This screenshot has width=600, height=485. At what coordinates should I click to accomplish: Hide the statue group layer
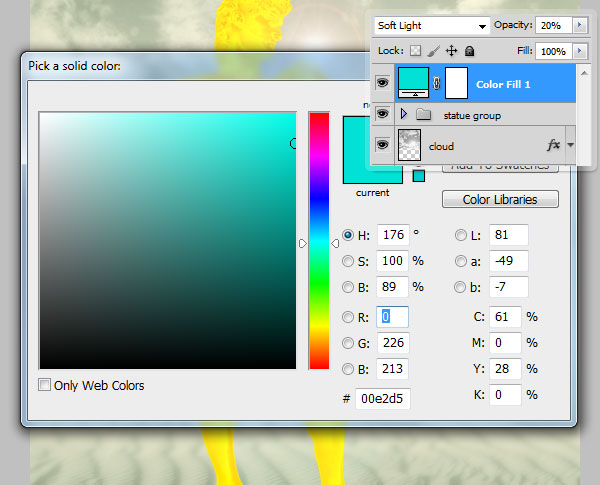click(x=382, y=114)
